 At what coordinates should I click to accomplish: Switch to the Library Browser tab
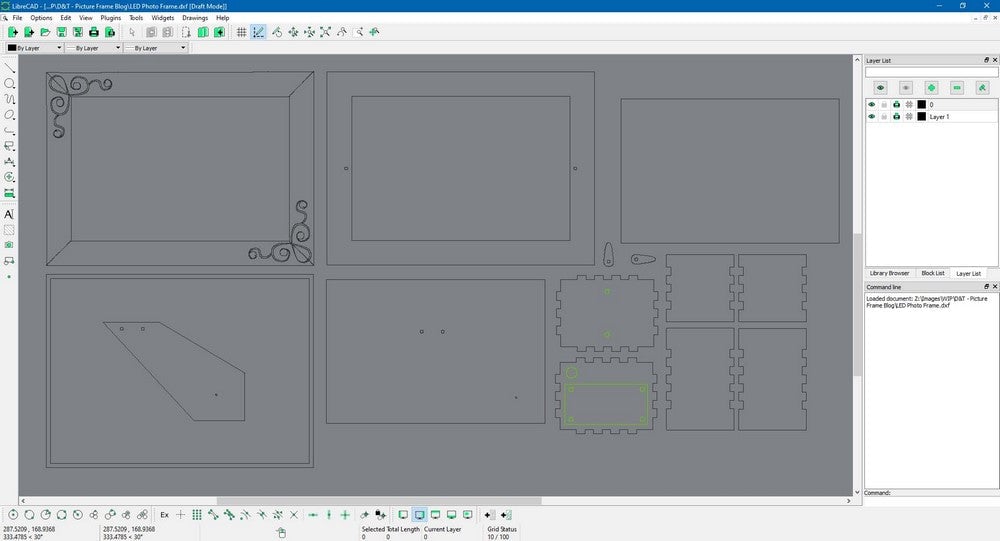click(x=889, y=273)
